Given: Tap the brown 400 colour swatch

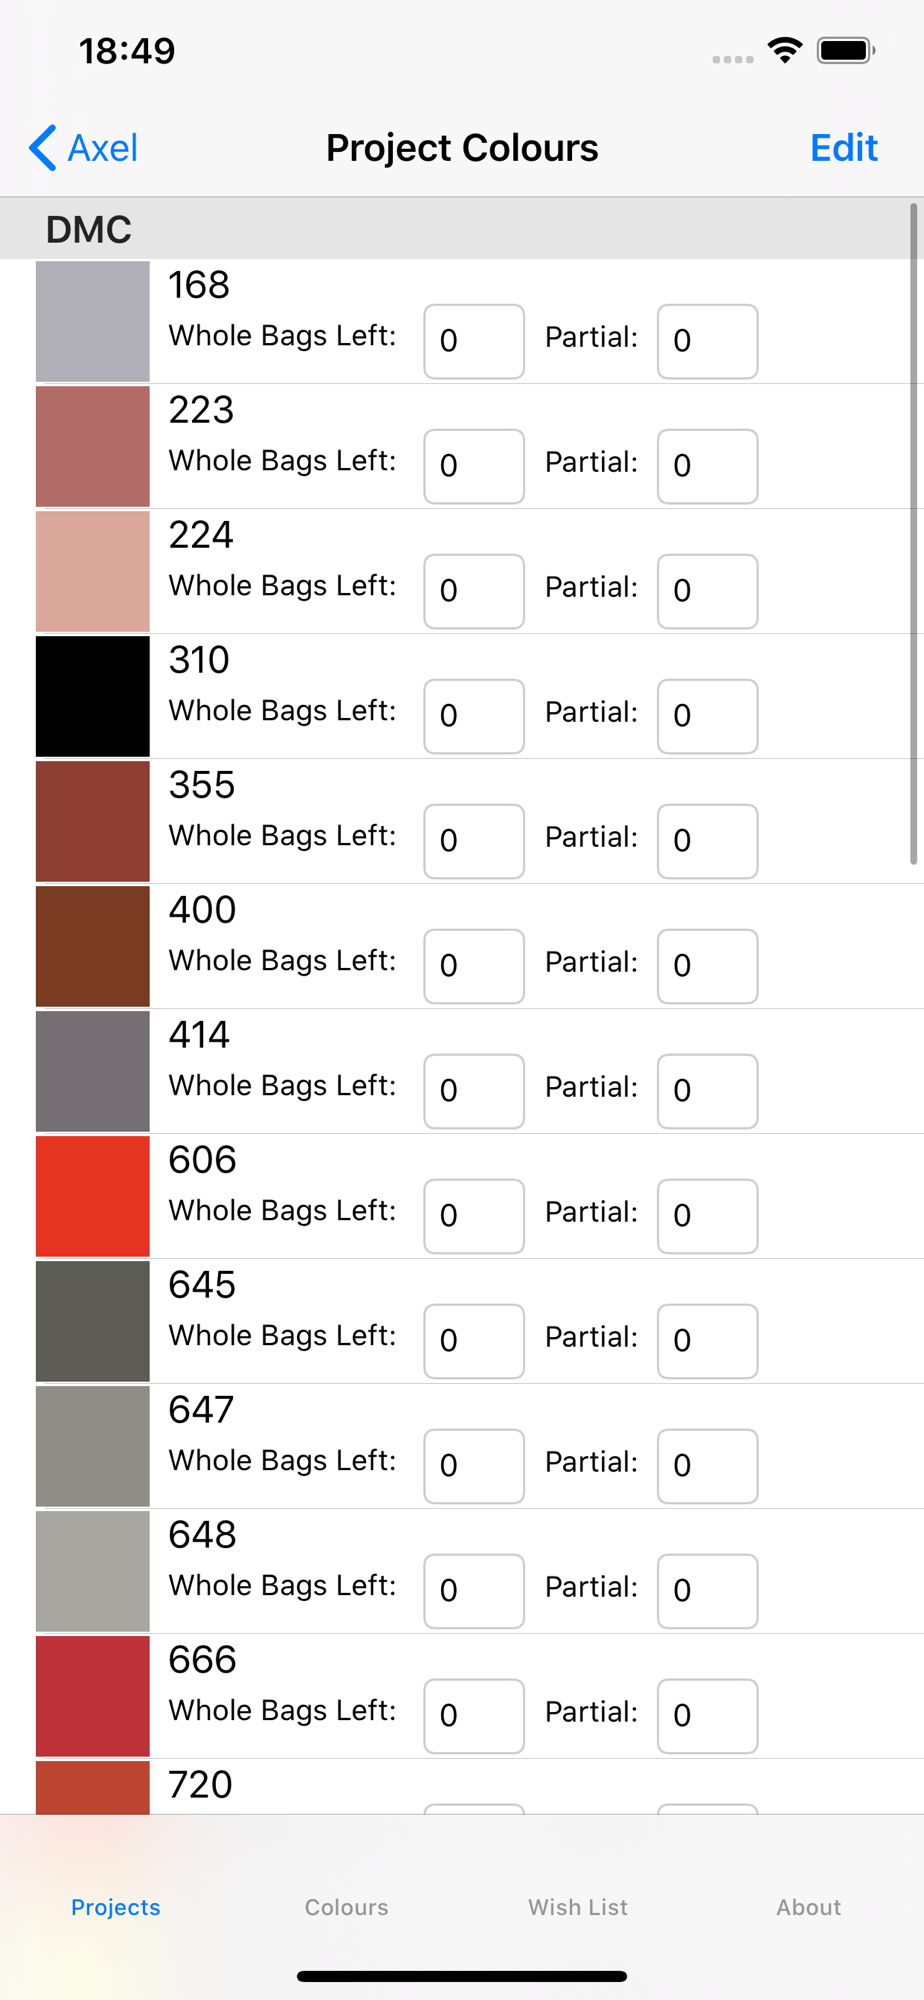Looking at the screenshot, I should 93,946.
